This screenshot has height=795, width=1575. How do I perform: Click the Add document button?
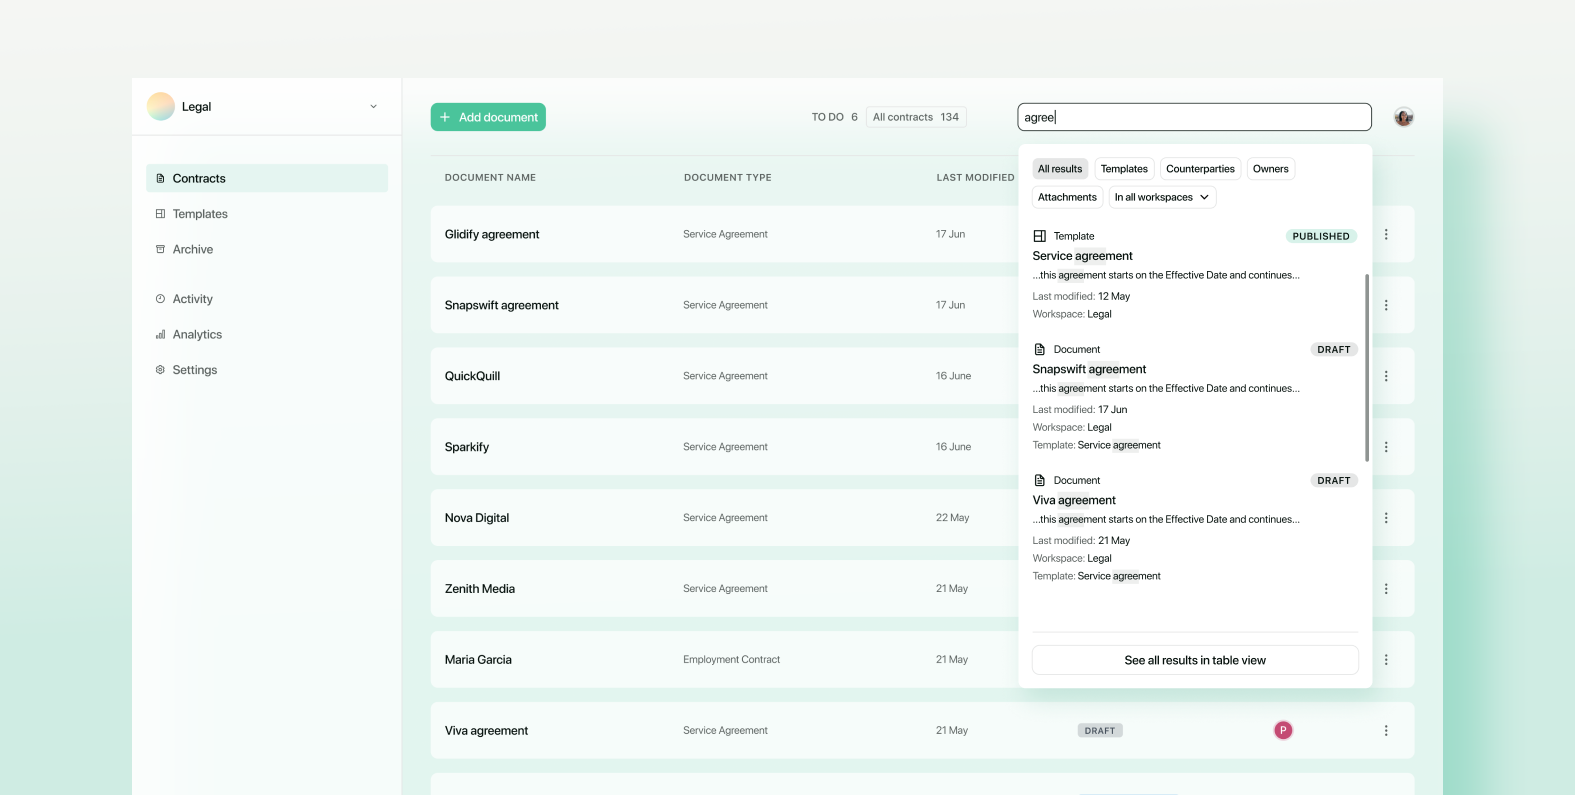(x=488, y=117)
